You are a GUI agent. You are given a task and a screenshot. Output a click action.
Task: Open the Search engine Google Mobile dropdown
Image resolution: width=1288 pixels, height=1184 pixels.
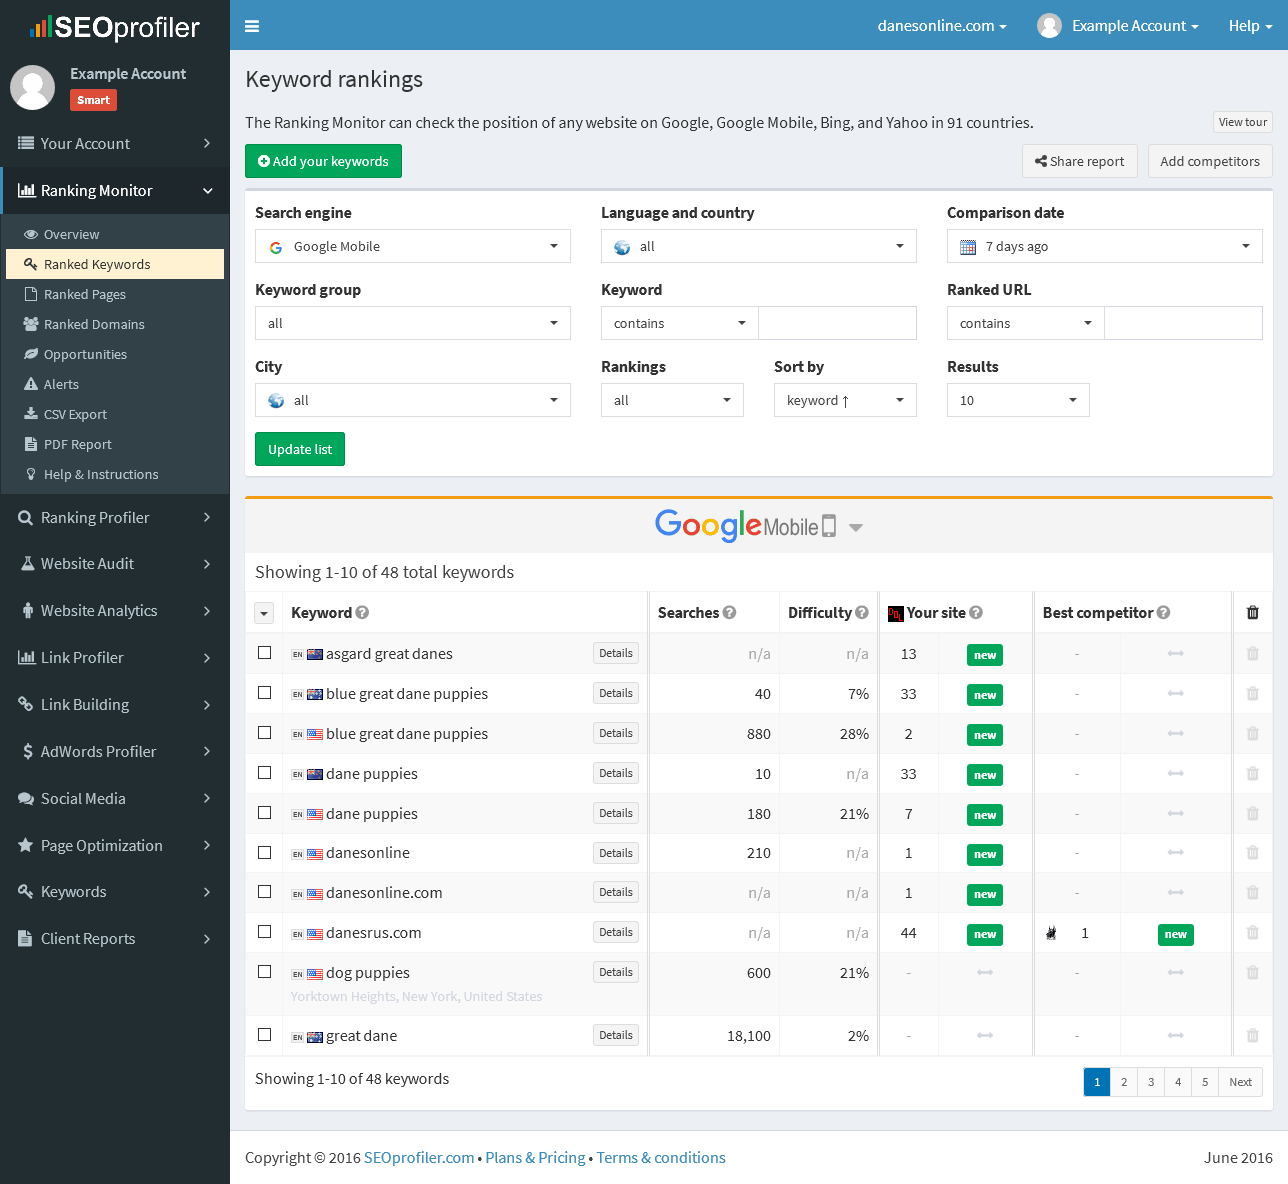[413, 247]
